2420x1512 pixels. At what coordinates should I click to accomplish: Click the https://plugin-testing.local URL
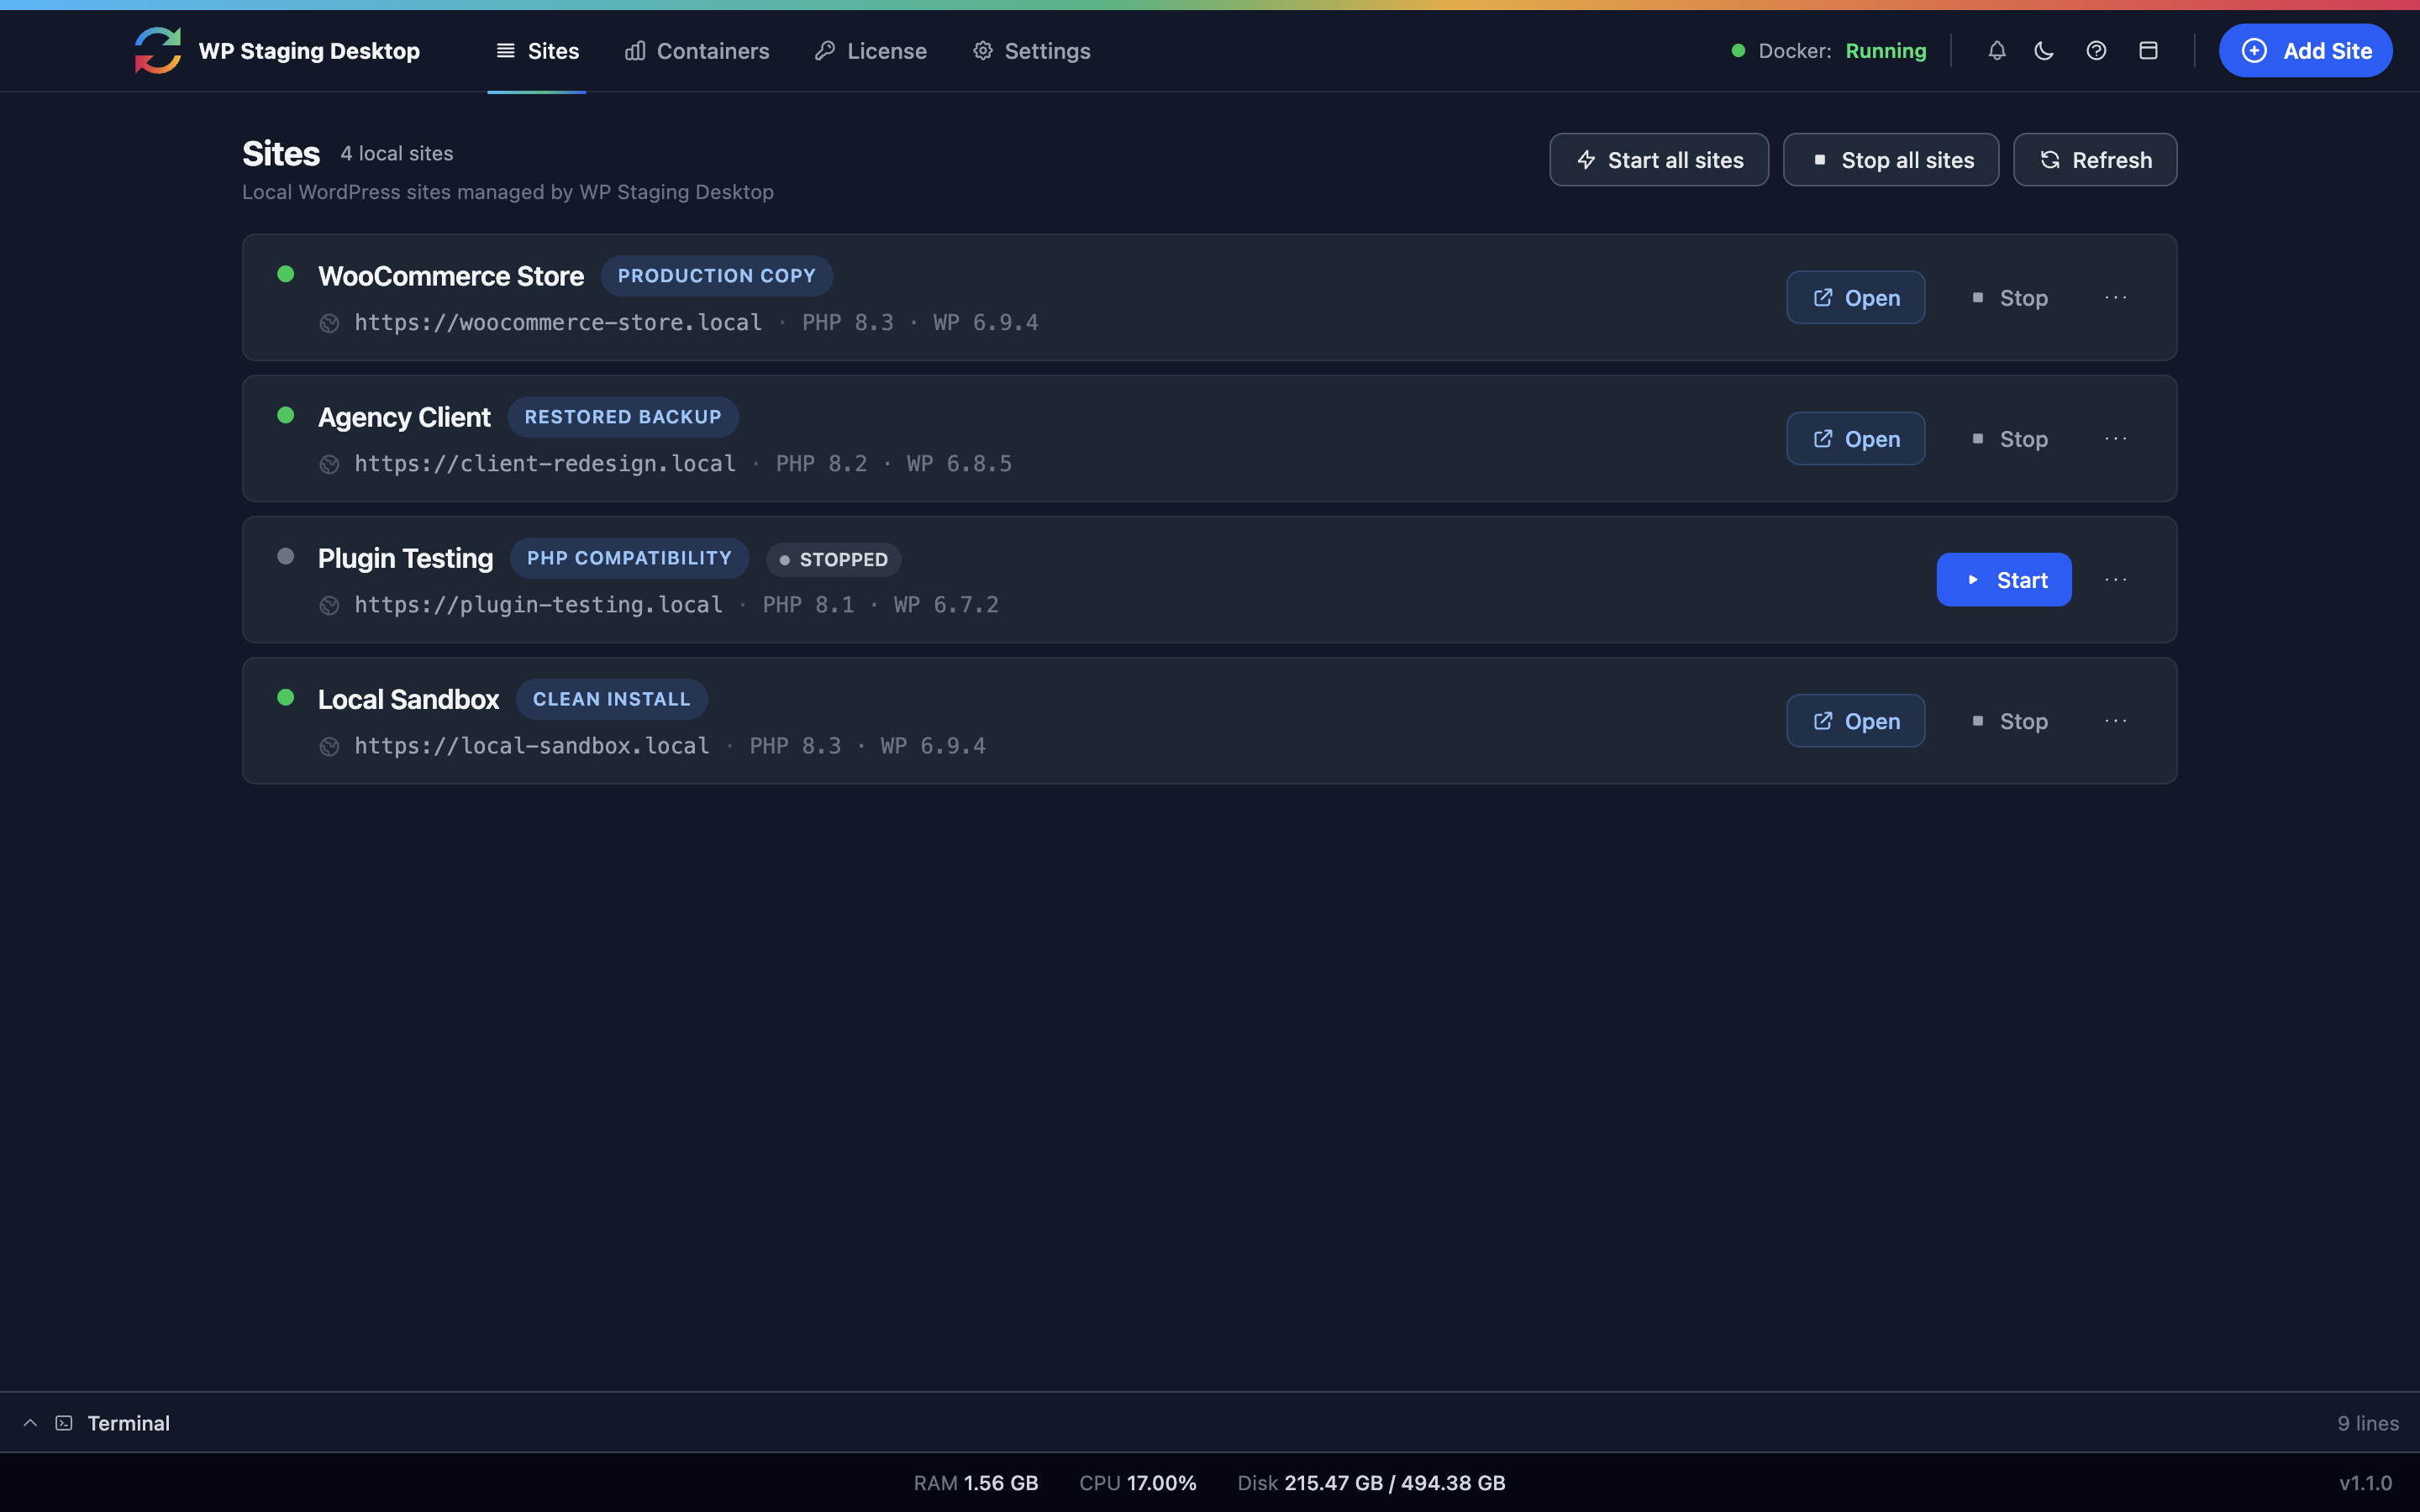[x=538, y=605]
